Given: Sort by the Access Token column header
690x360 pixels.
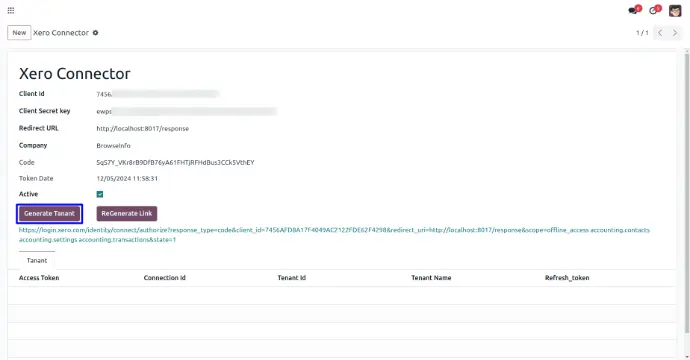Looking at the screenshot, I should click(39, 278).
